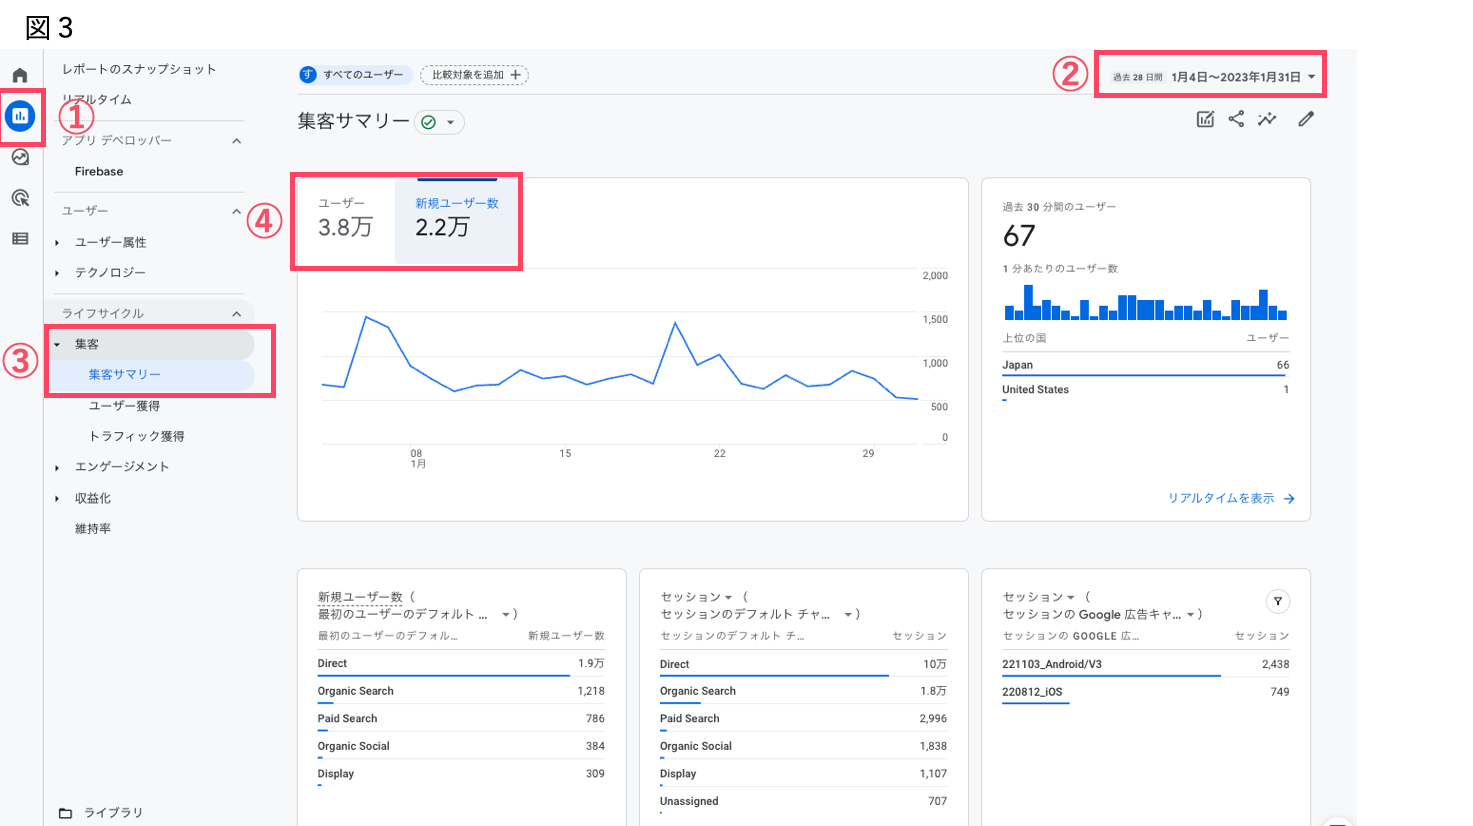Click the Japan row in 上位の国 list
Screen dimensions: 1473x826
[1146, 366]
